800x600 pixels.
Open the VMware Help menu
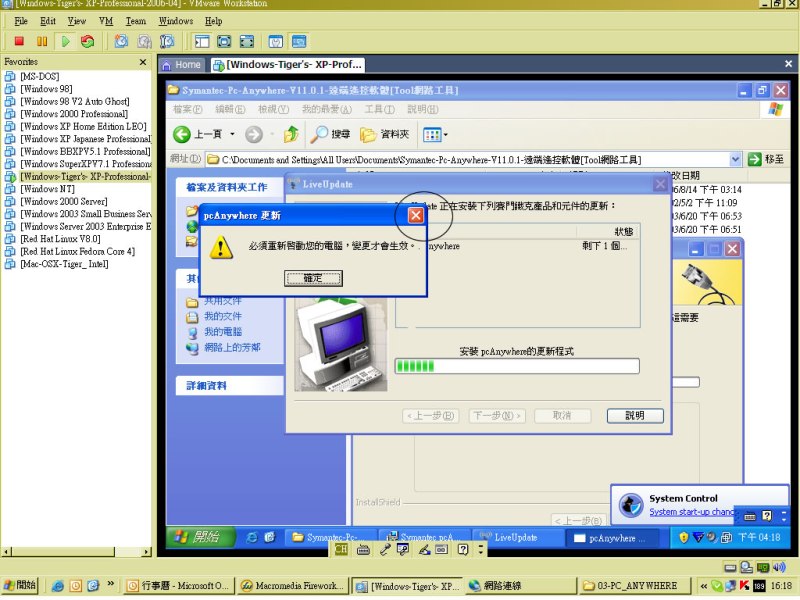coord(214,21)
